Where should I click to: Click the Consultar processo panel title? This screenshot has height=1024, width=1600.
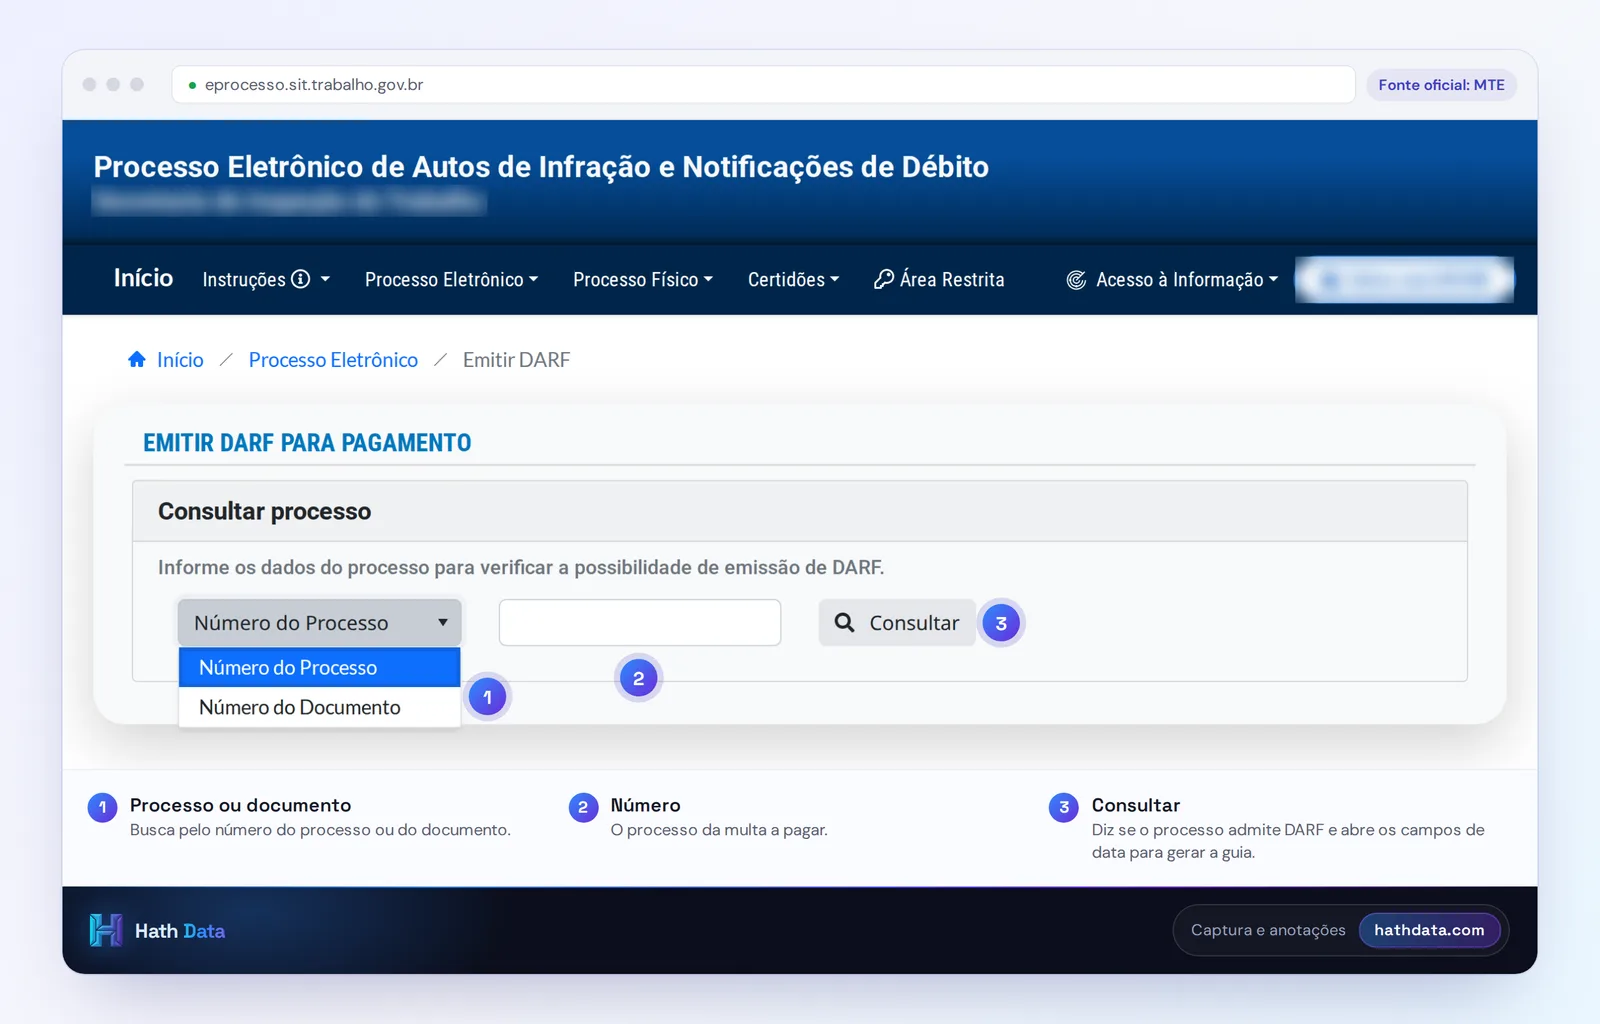pos(264,511)
